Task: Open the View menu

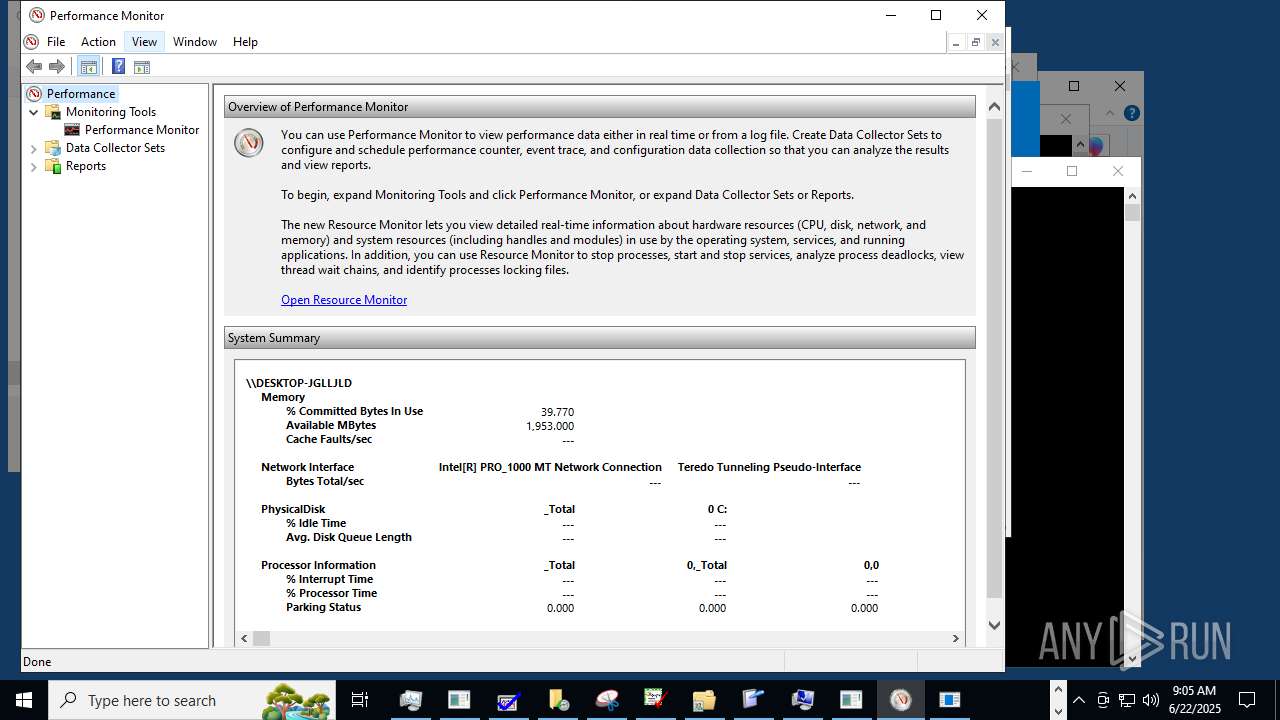Action: tap(144, 42)
